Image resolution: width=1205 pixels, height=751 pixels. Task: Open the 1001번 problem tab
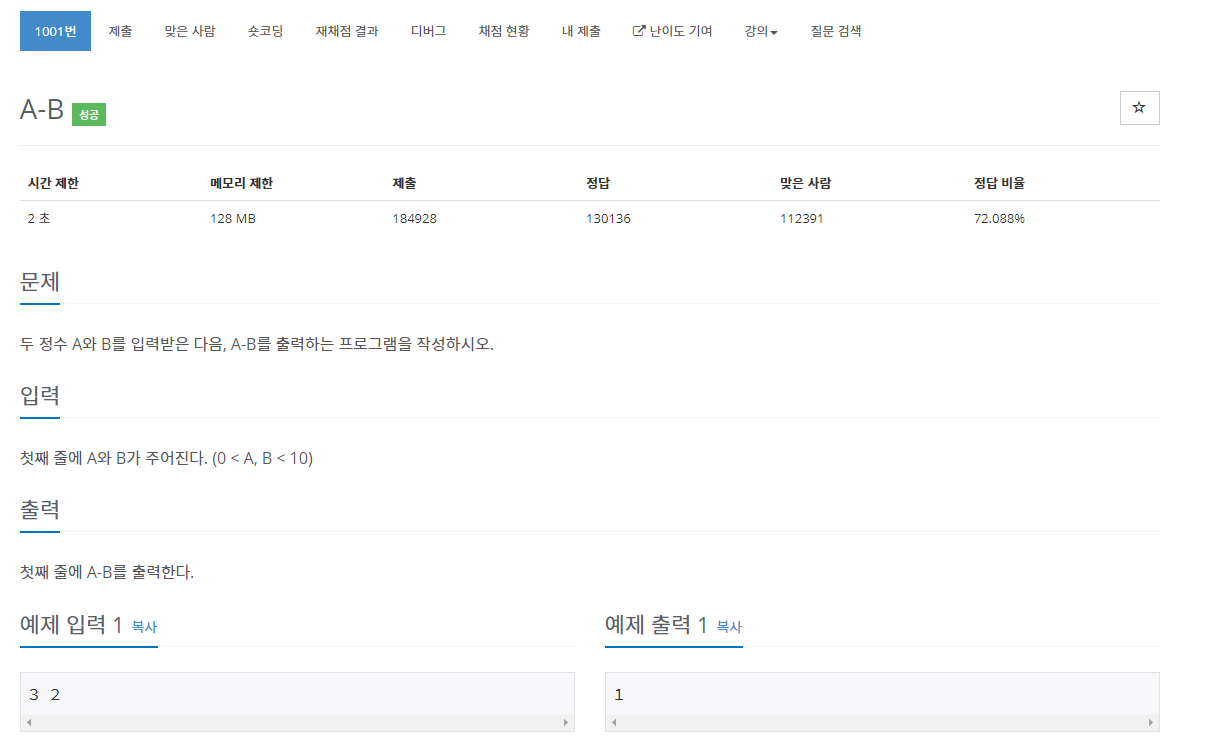coord(55,31)
